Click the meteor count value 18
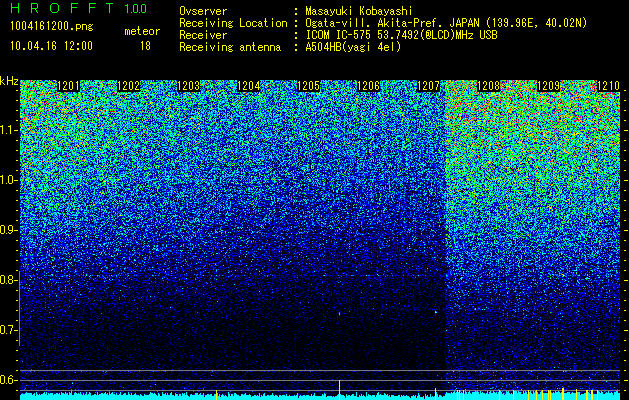Image resolution: width=629 pixels, height=400 pixels. pyautogui.click(x=145, y=46)
